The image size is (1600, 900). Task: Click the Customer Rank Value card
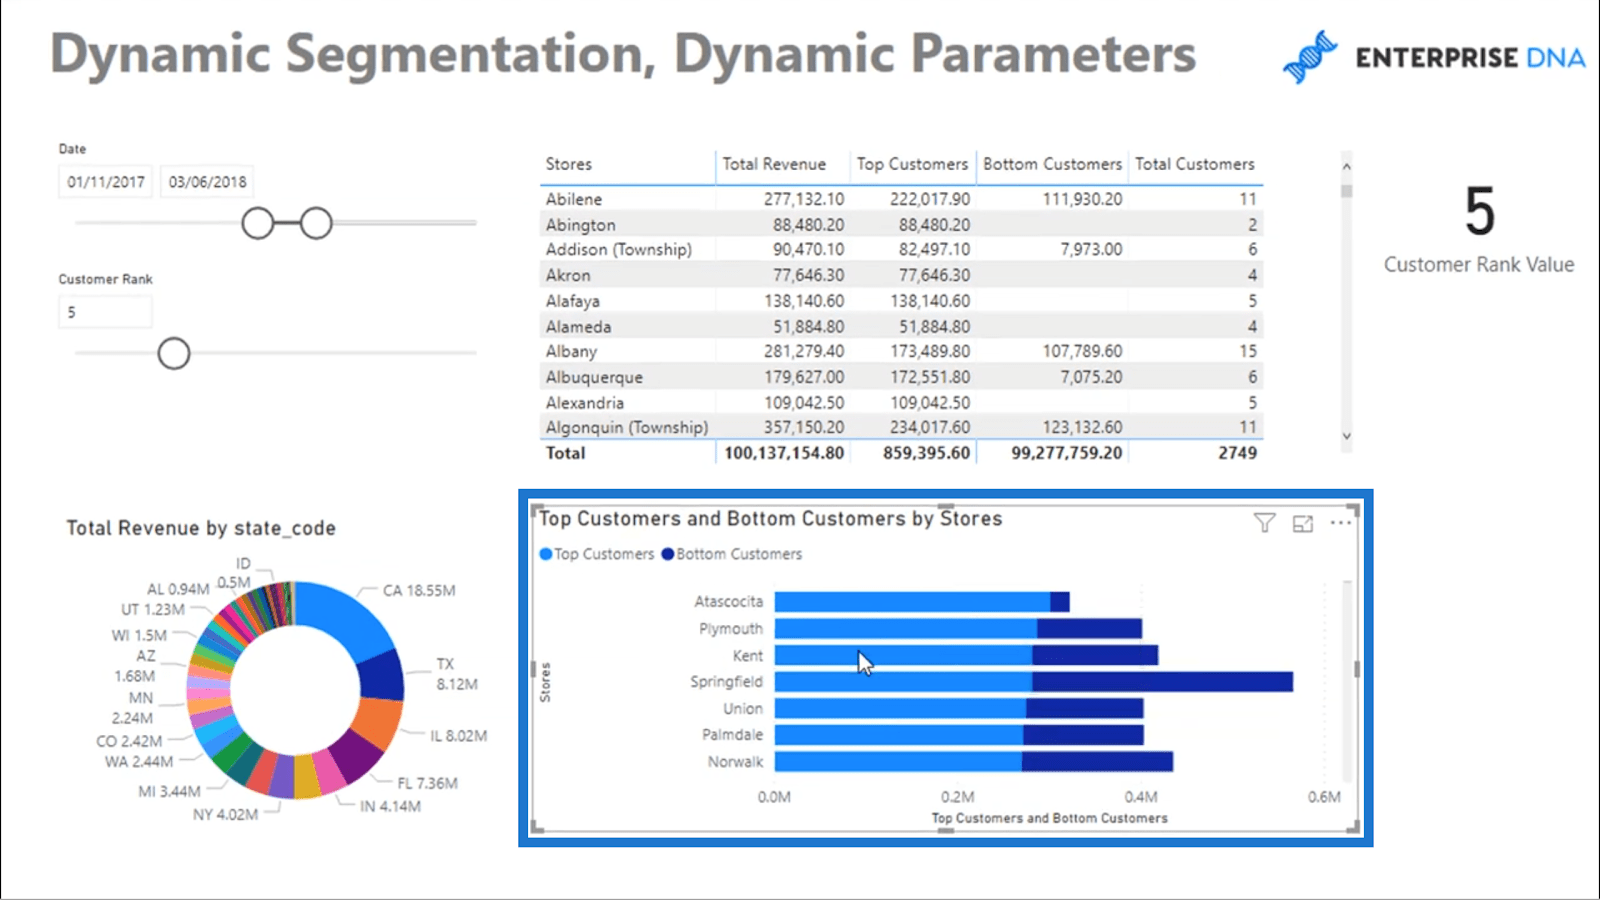pos(1479,230)
